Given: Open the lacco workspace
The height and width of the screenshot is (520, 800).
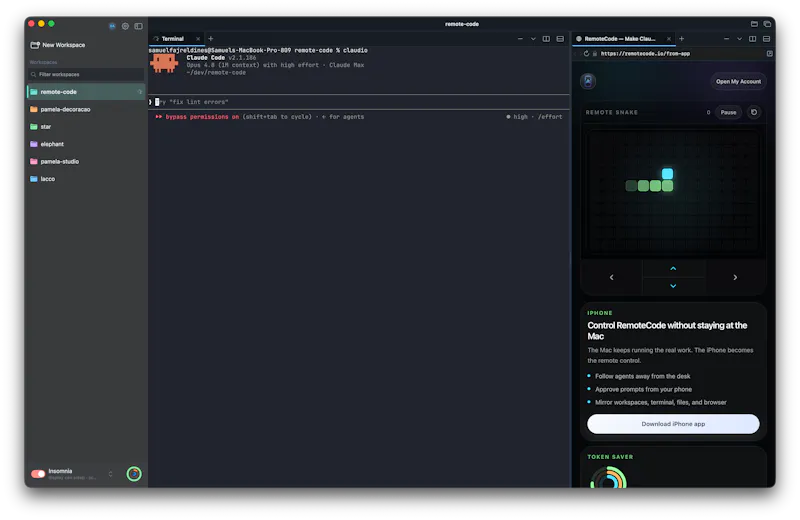Looking at the screenshot, I should click(x=86, y=179).
